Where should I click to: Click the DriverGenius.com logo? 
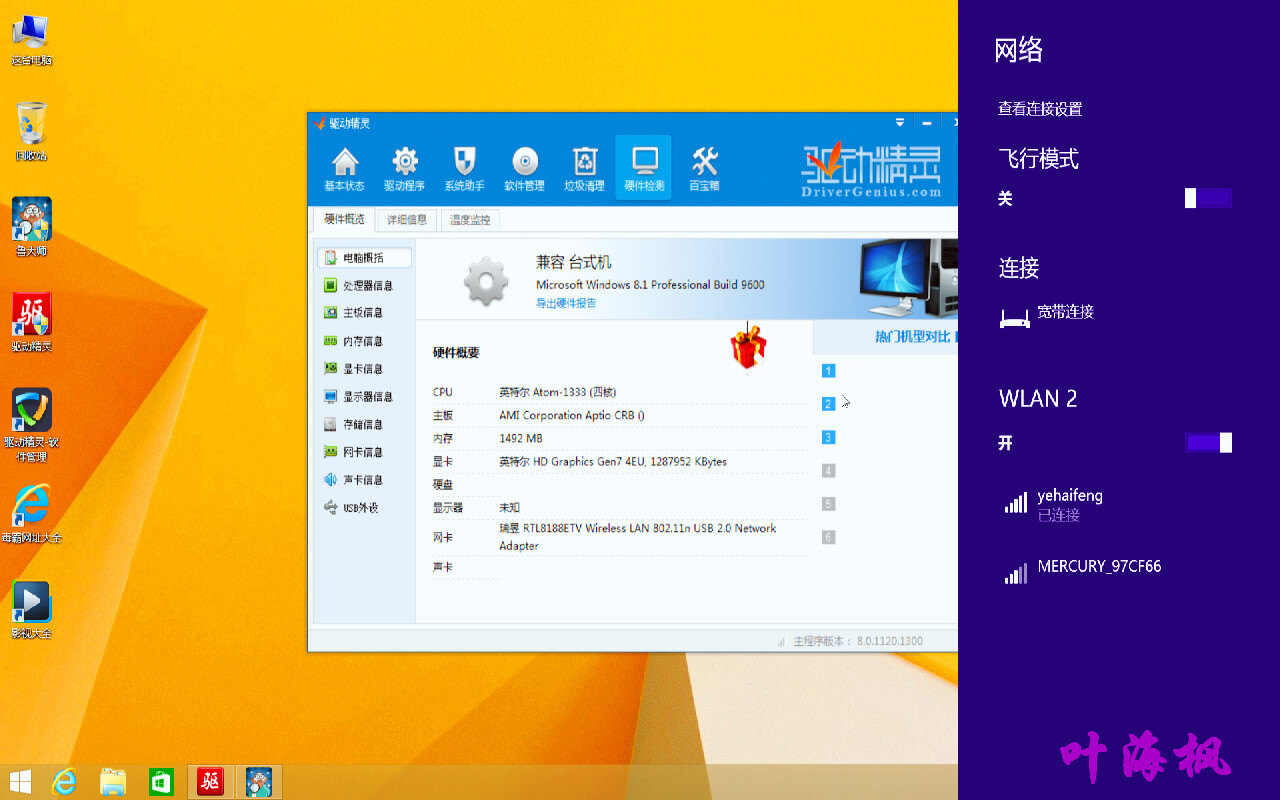pos(872,170)
